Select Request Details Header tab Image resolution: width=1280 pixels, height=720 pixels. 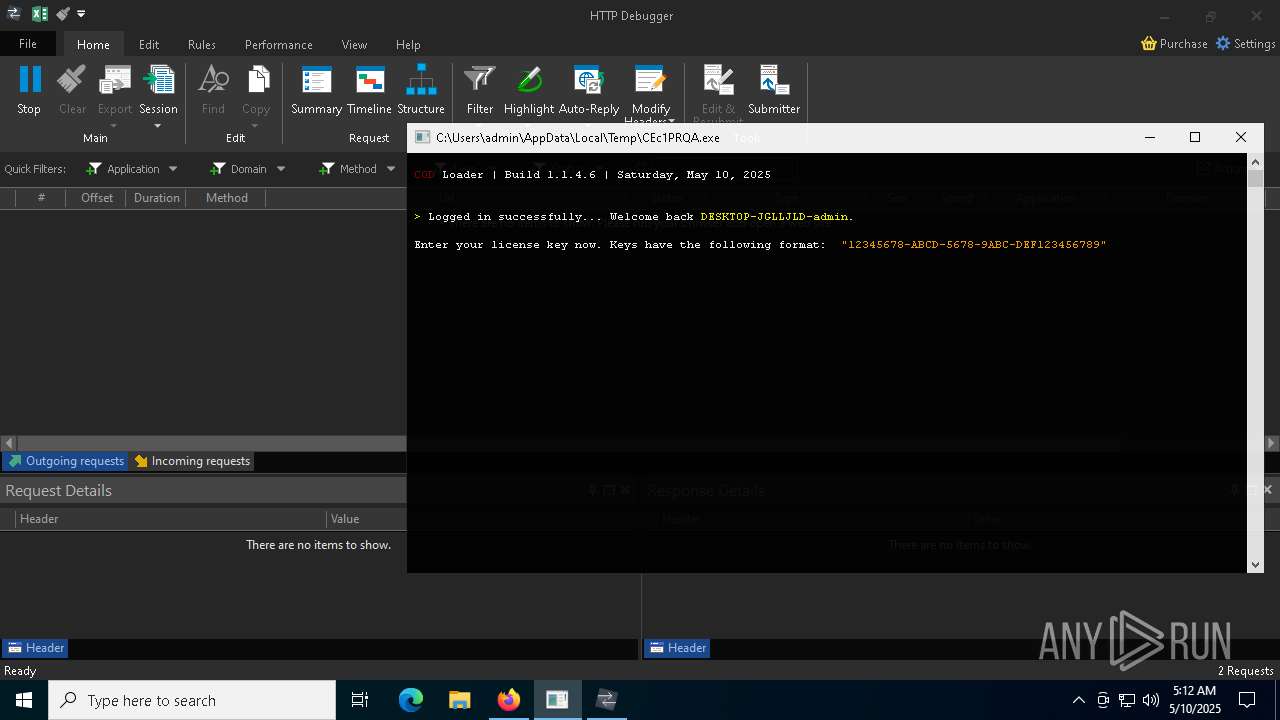click(x=35, y=648)
